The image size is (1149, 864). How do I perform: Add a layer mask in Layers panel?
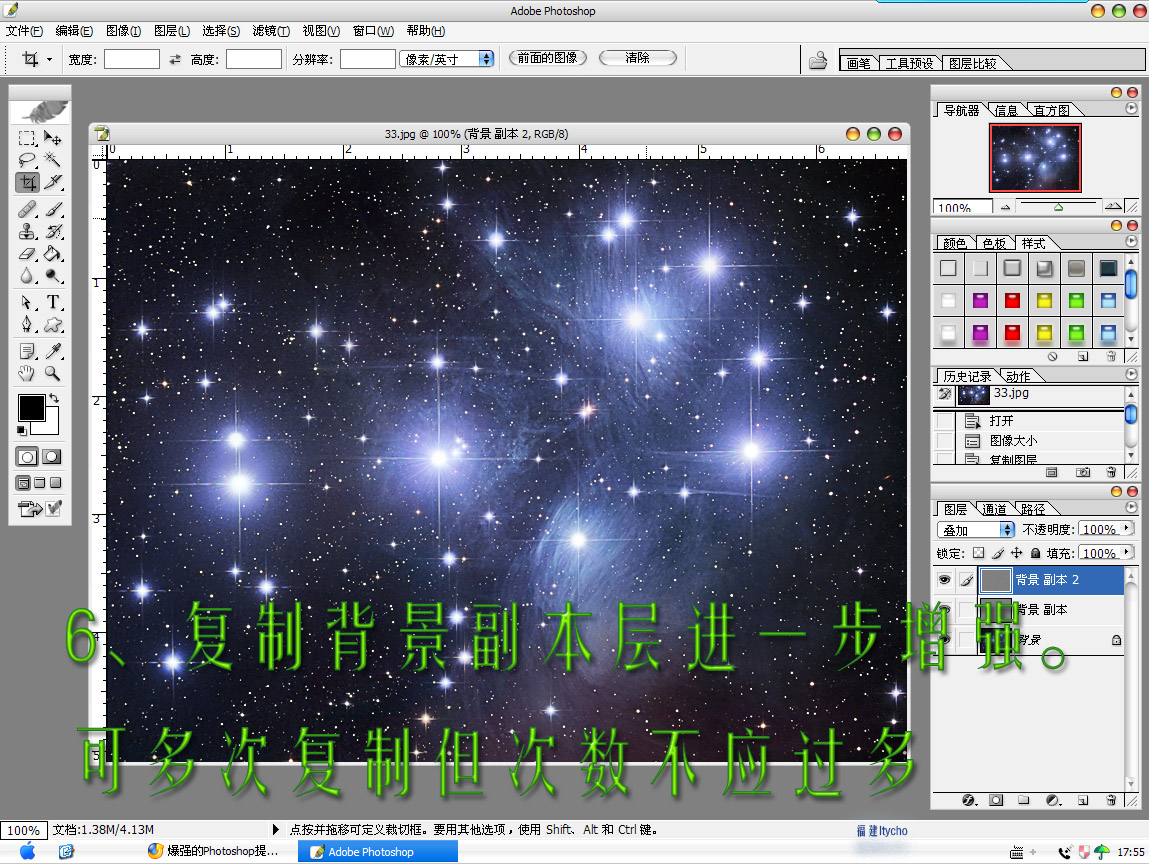click(x=996, y=800)
